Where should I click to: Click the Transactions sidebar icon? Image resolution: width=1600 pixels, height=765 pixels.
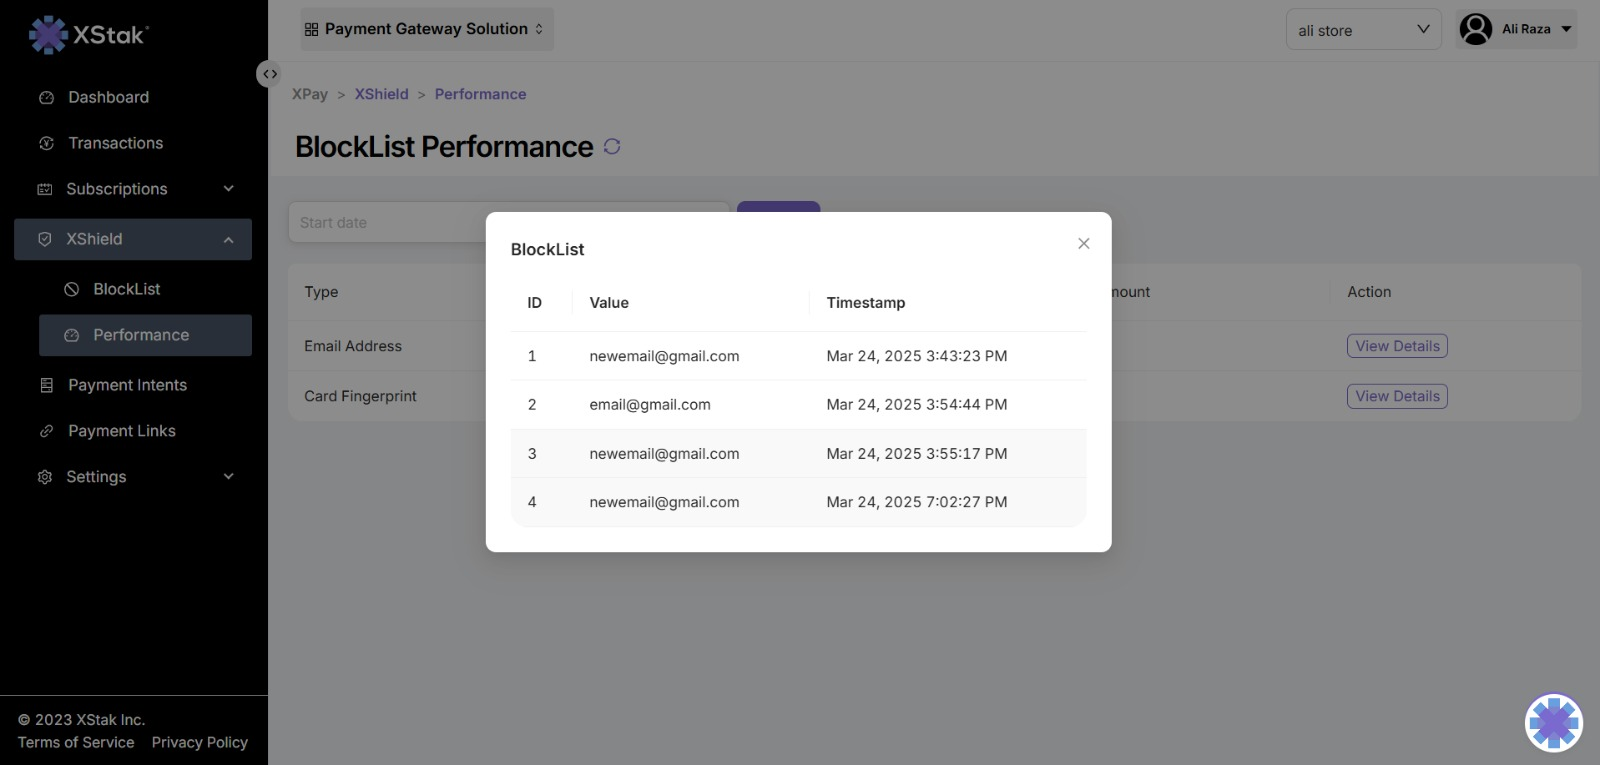pyautogui.click(x=46, y=144)
